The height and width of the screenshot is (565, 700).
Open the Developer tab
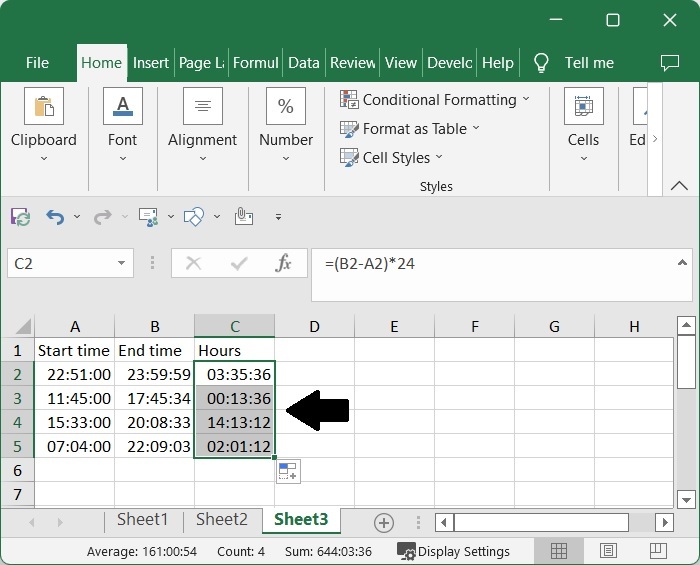pyautogui.click(x=450, y=63)
